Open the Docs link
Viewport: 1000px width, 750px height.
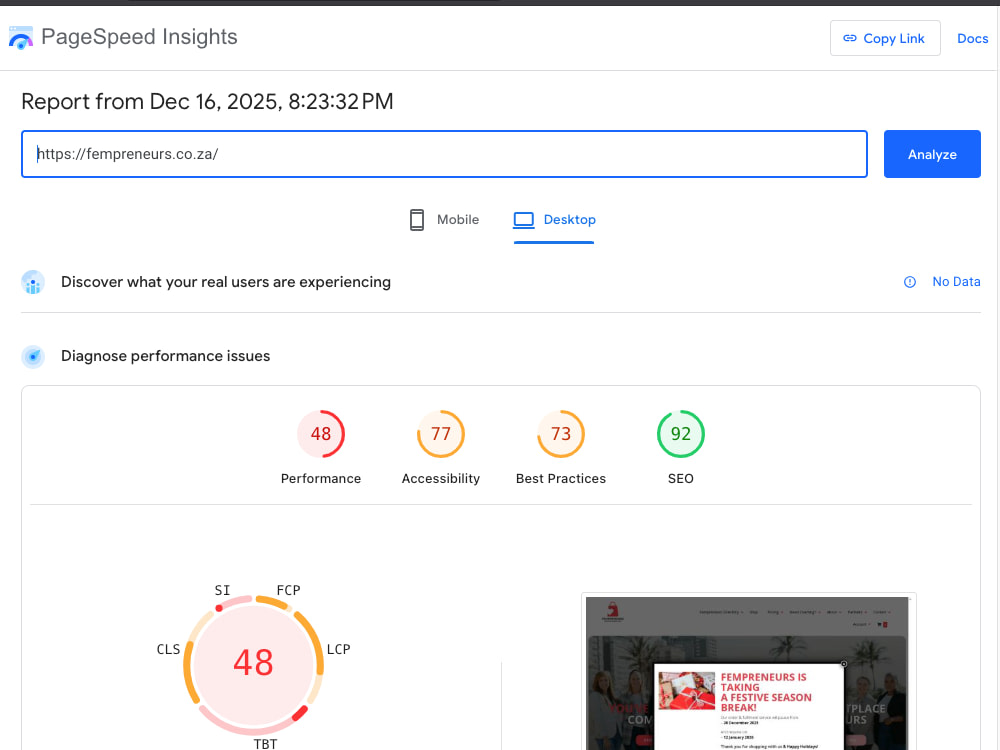click(x=972, y=38)
